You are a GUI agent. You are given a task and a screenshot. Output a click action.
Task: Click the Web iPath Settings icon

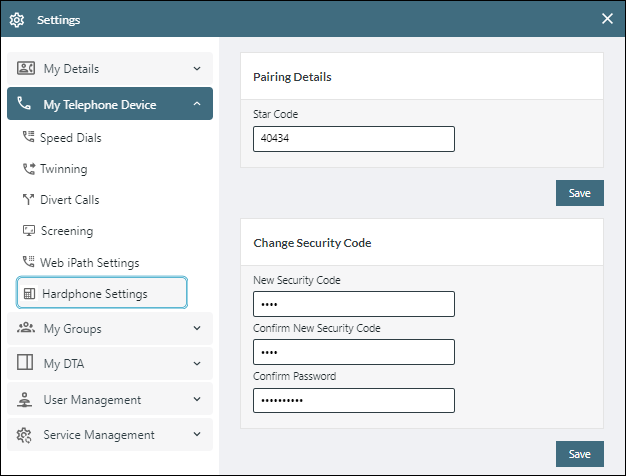coord(29,262)
